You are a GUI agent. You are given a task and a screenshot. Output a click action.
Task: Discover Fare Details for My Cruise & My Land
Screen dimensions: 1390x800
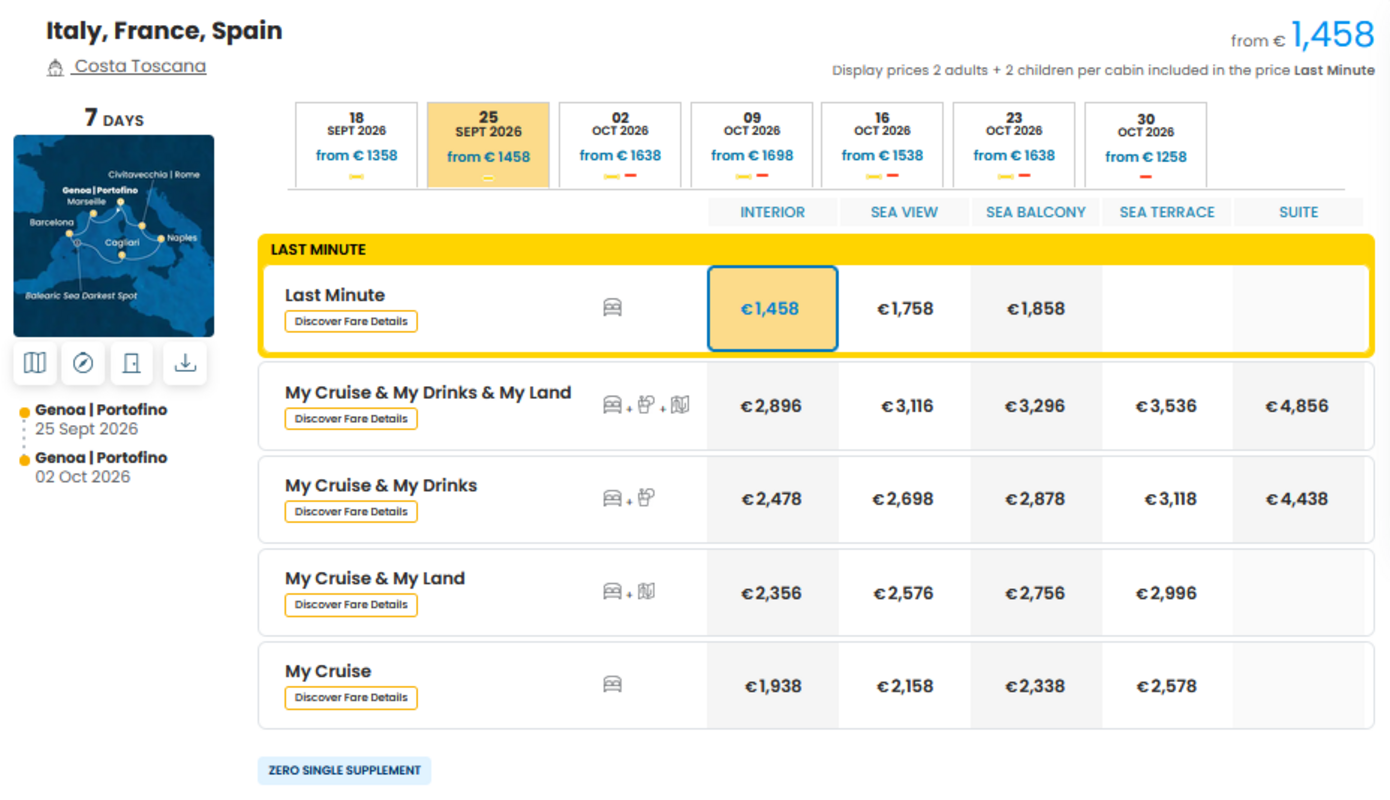(351, 605)
